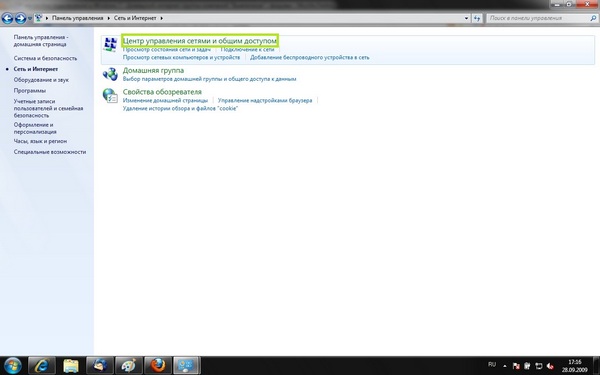Image resolution: width=600 pixels, height=375 pixels.
Task: Select 'Сеть и Интернет' in the sidebar
Action: (x=36, y=69)
